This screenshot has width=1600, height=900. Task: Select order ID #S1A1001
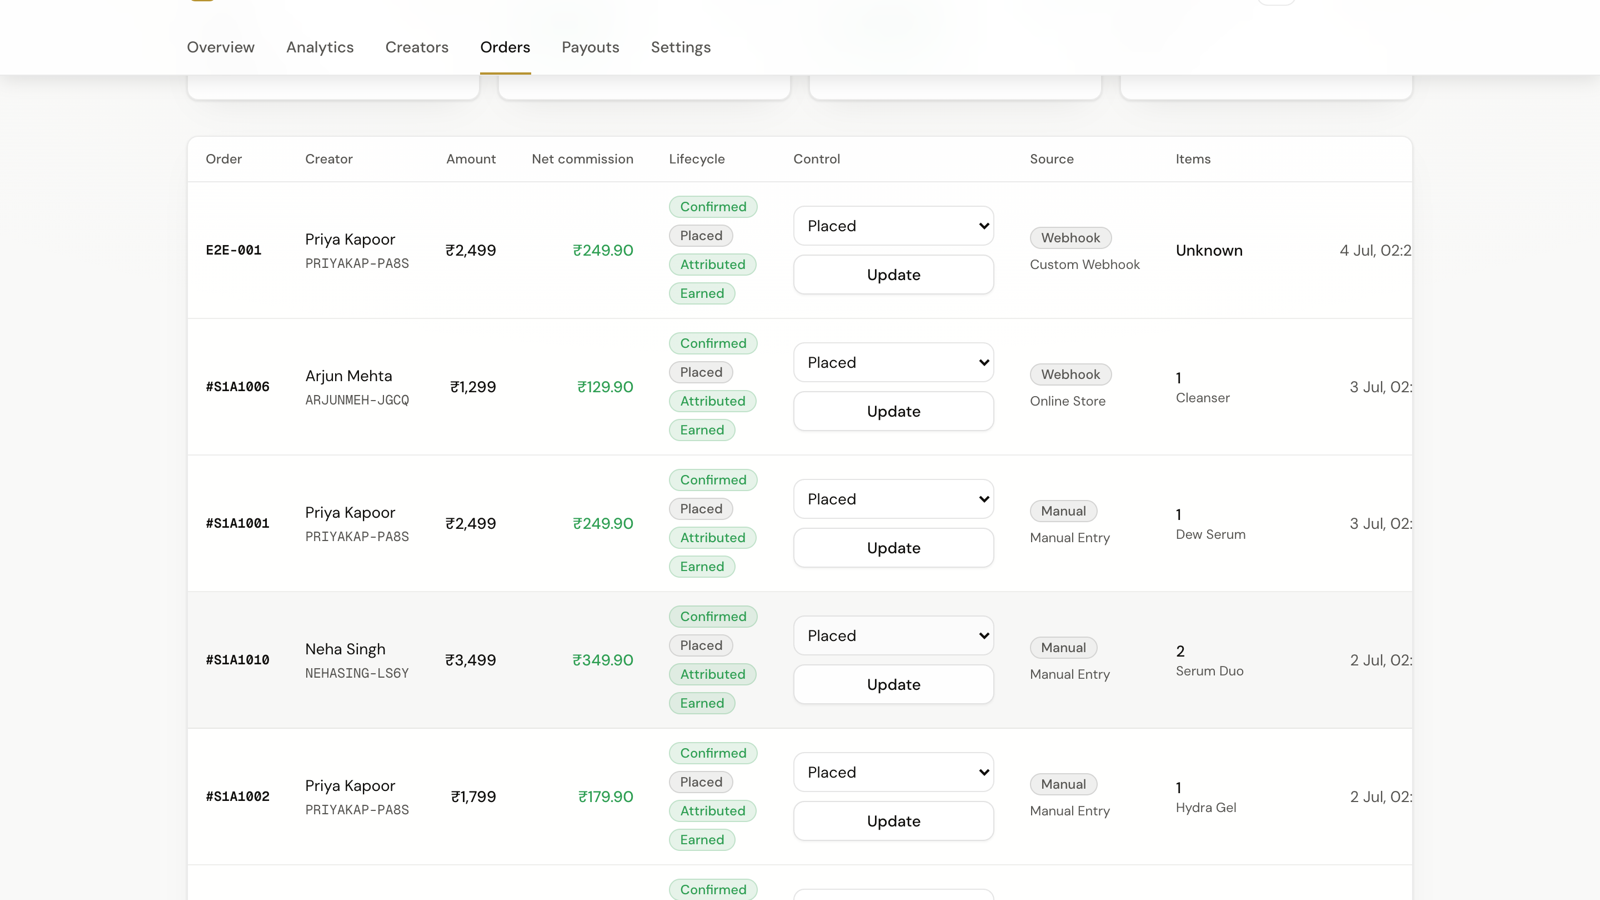click(x=238, y=523)
